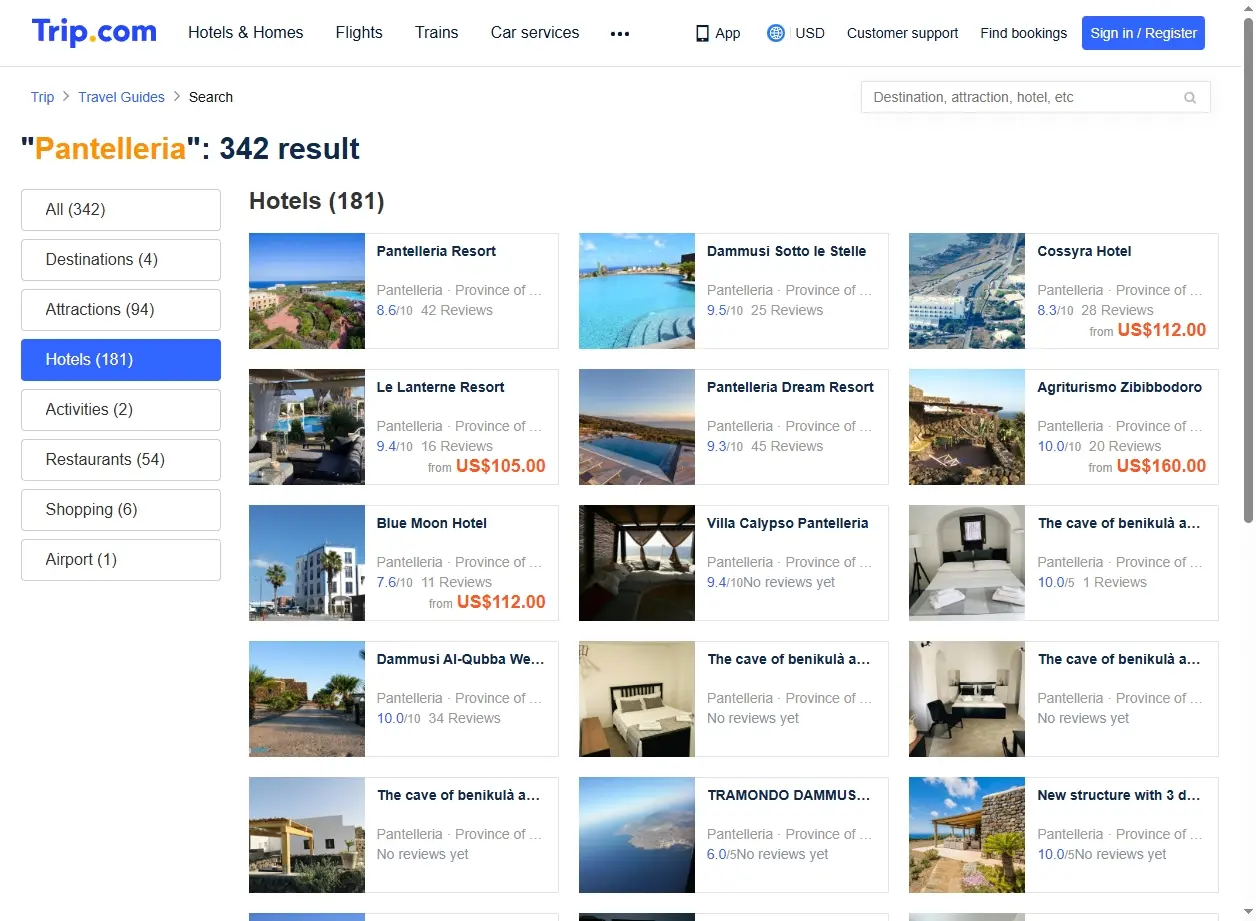
Task: Open the Flights menu item
Action: [359, 33]
